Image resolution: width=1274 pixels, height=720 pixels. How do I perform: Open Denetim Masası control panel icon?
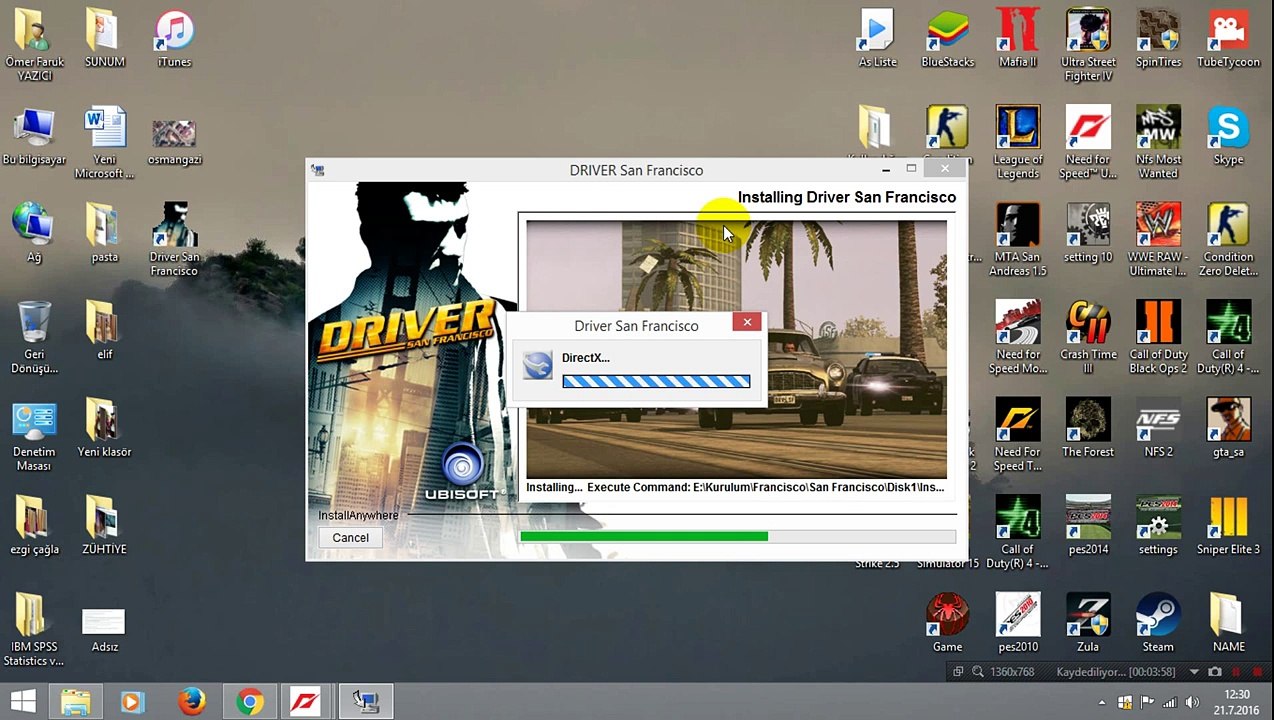point(34,435)
